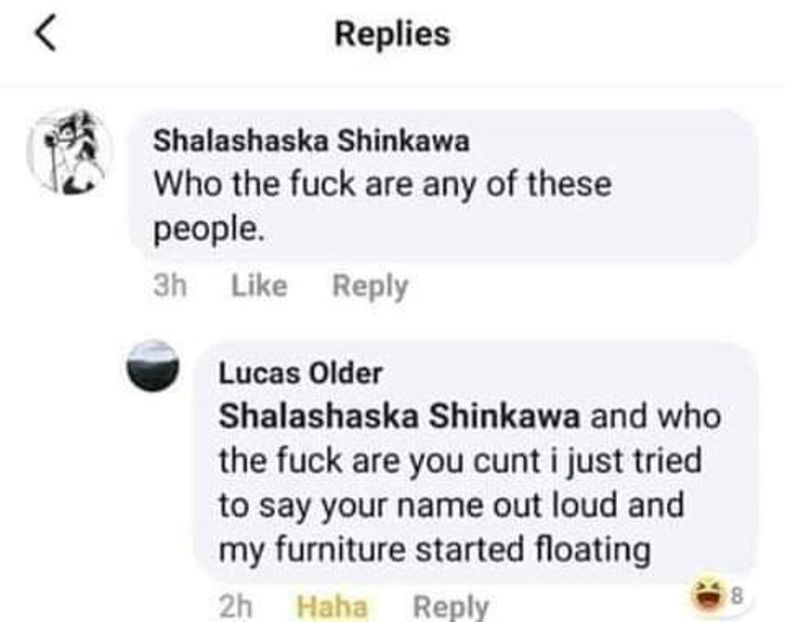Reply to Shalashaska Shinkawa's comment
Screen dimensions: 785x622
pos(370,286)
